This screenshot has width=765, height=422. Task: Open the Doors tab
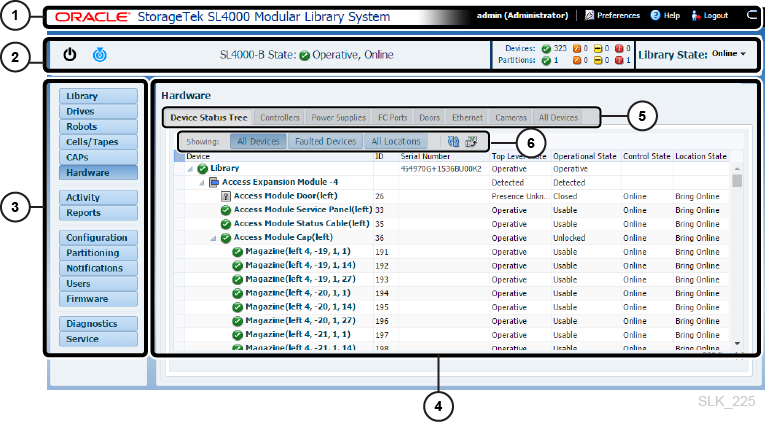point(429,118)
